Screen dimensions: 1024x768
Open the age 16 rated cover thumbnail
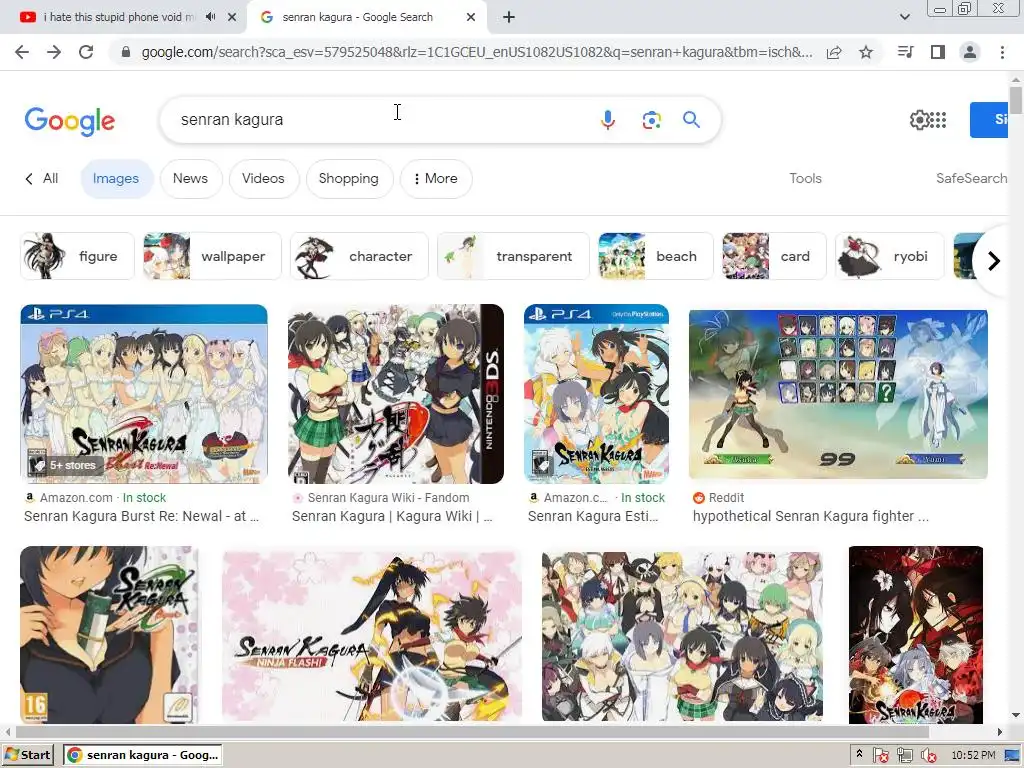tap(109, 635)
